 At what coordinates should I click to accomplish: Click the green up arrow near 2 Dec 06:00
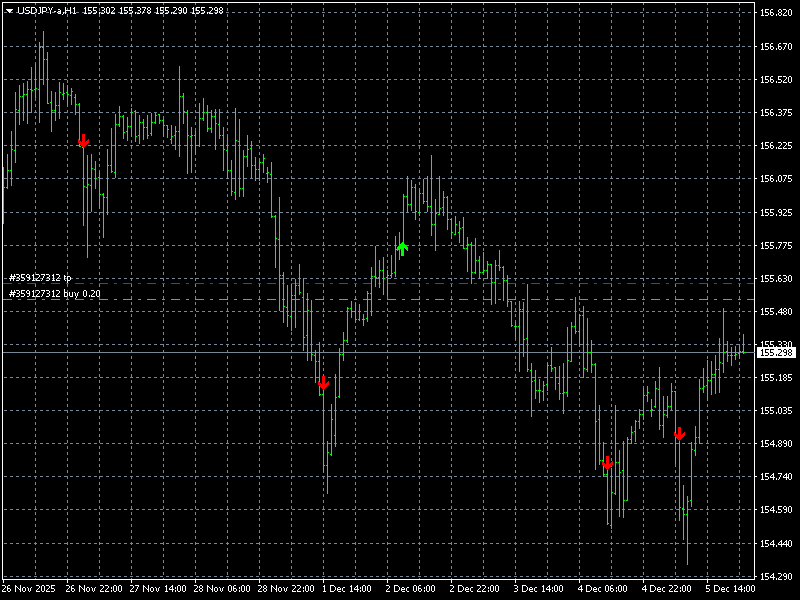pos(402,248)
